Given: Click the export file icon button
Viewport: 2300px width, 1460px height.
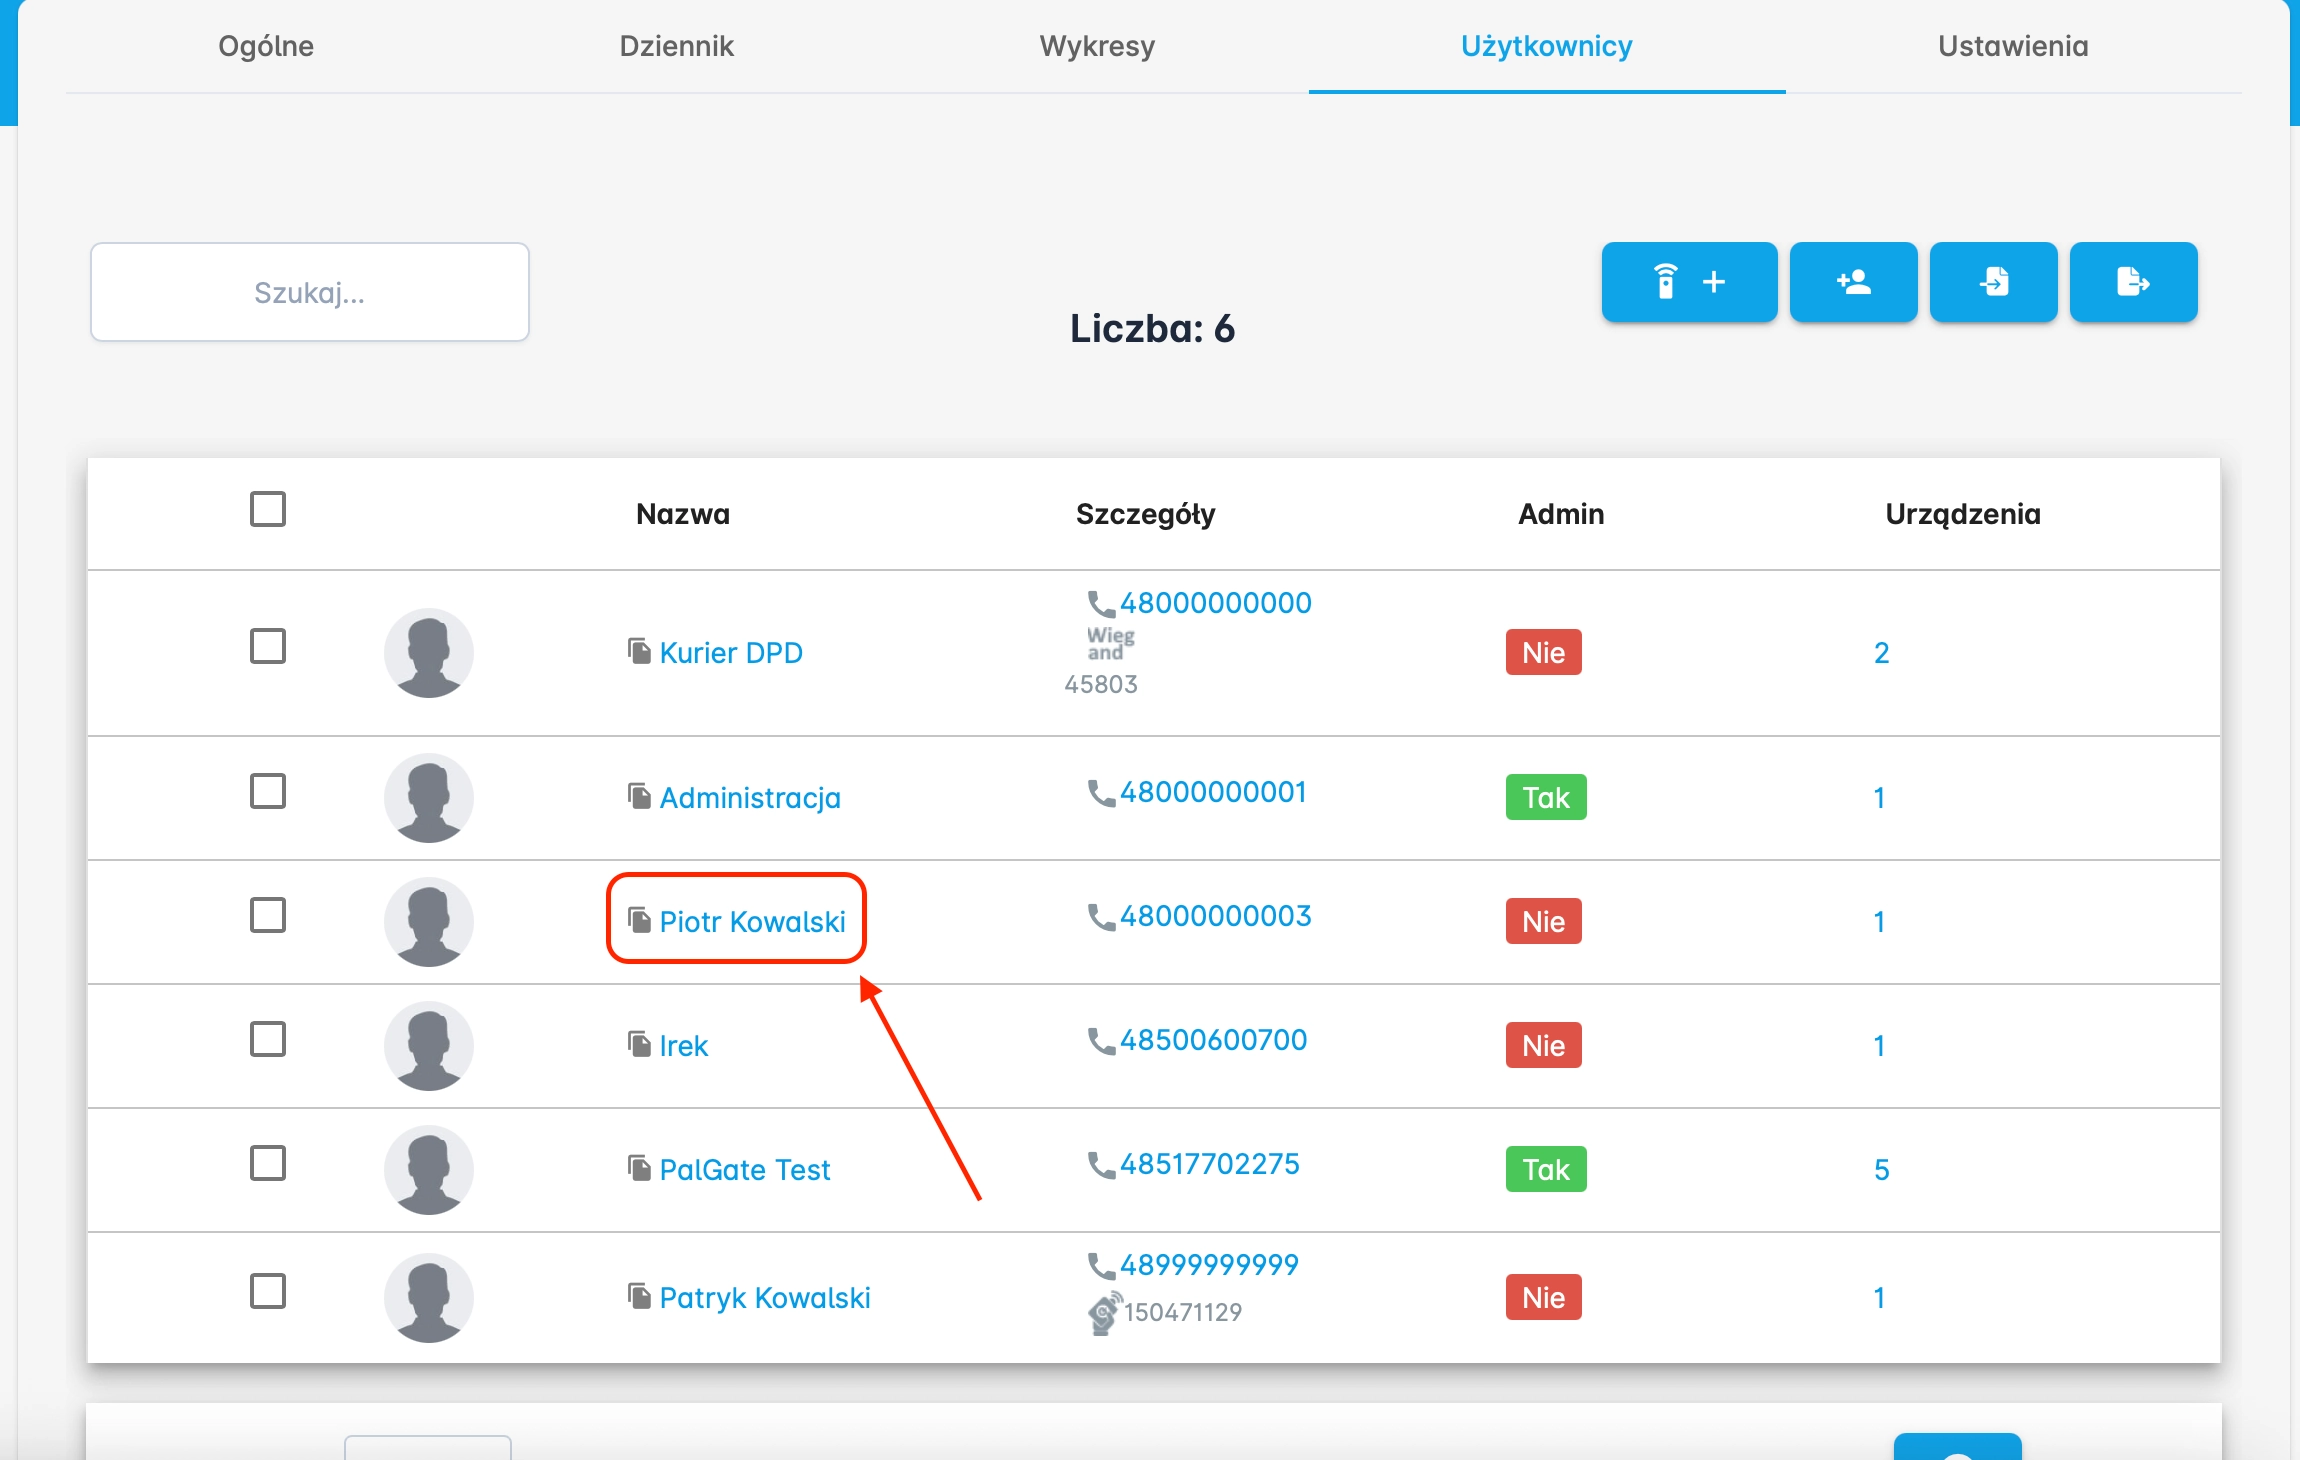Looking at the screenshot, I should tap(2133, 282).
